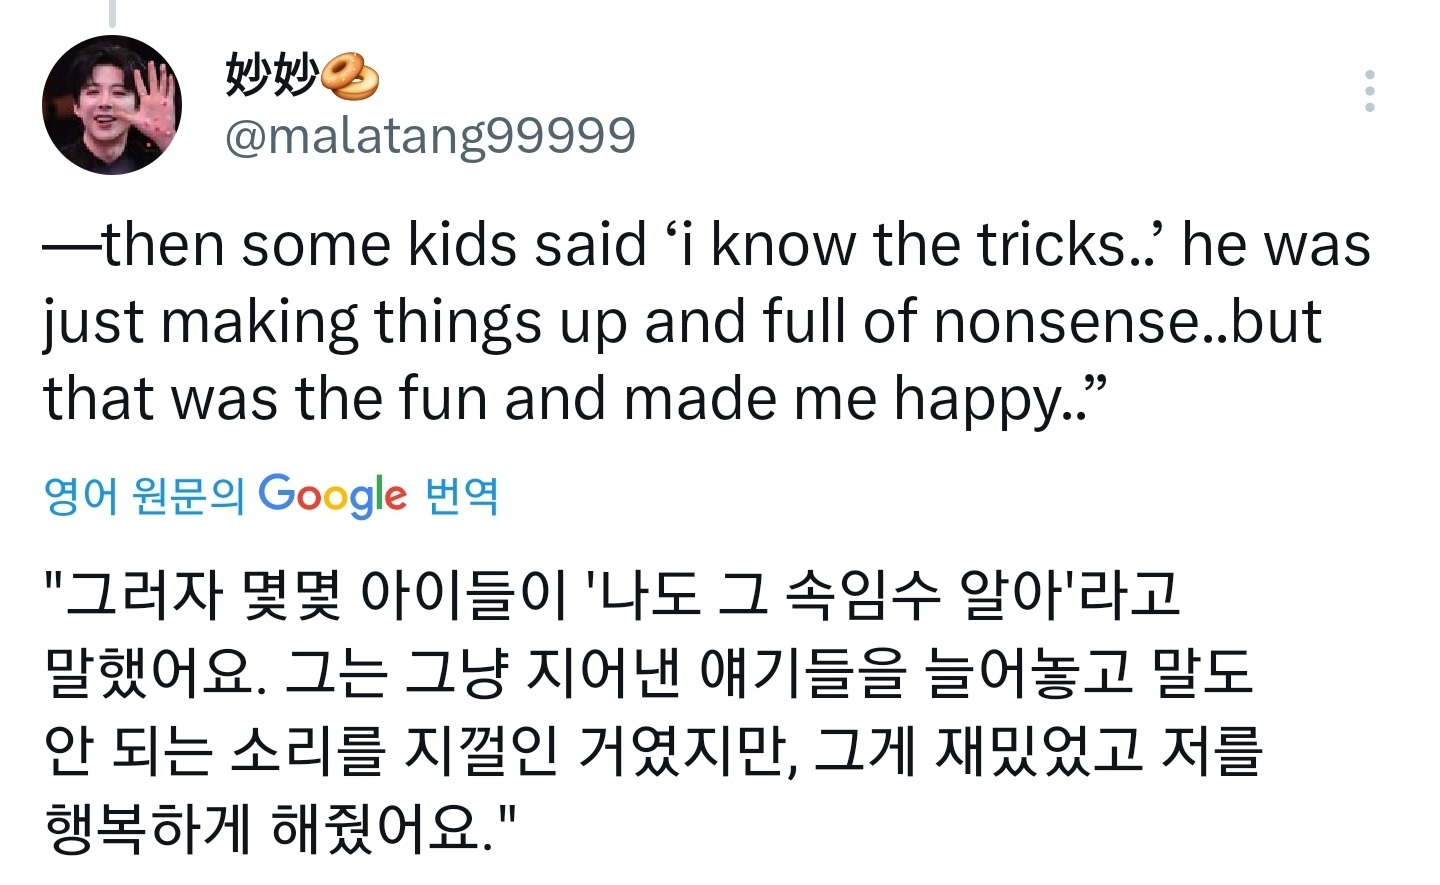Click the Google logo in translation attribution
Screen dimensions: 1440x885
tap(332, 495)
